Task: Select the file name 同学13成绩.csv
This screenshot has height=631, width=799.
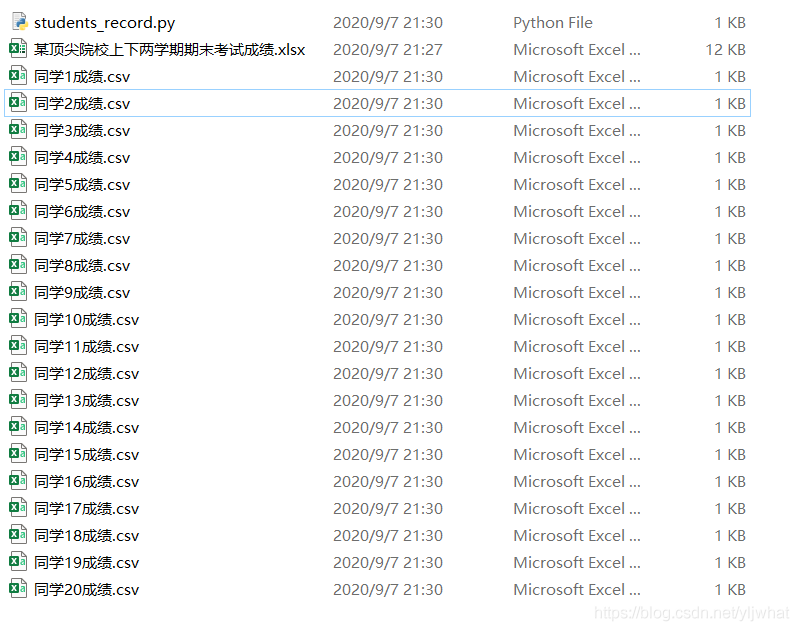Action: [87, 401]
